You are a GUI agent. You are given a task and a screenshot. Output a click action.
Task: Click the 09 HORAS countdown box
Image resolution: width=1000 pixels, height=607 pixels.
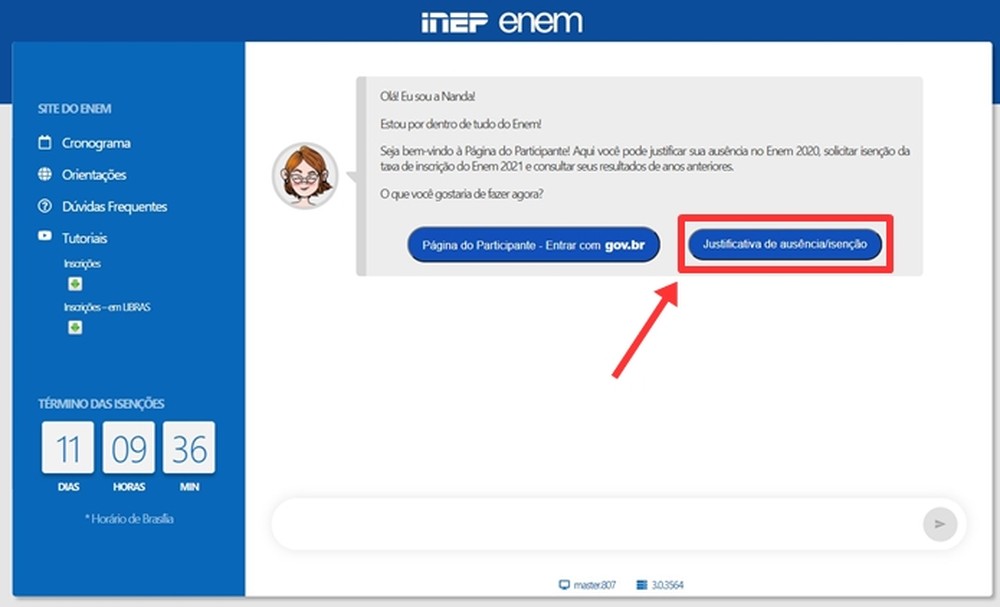coord(129,447)
